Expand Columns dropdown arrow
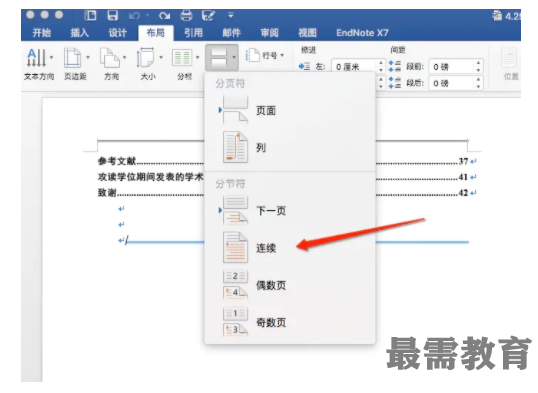The image size is (538, 393). [x=197, y=57]
